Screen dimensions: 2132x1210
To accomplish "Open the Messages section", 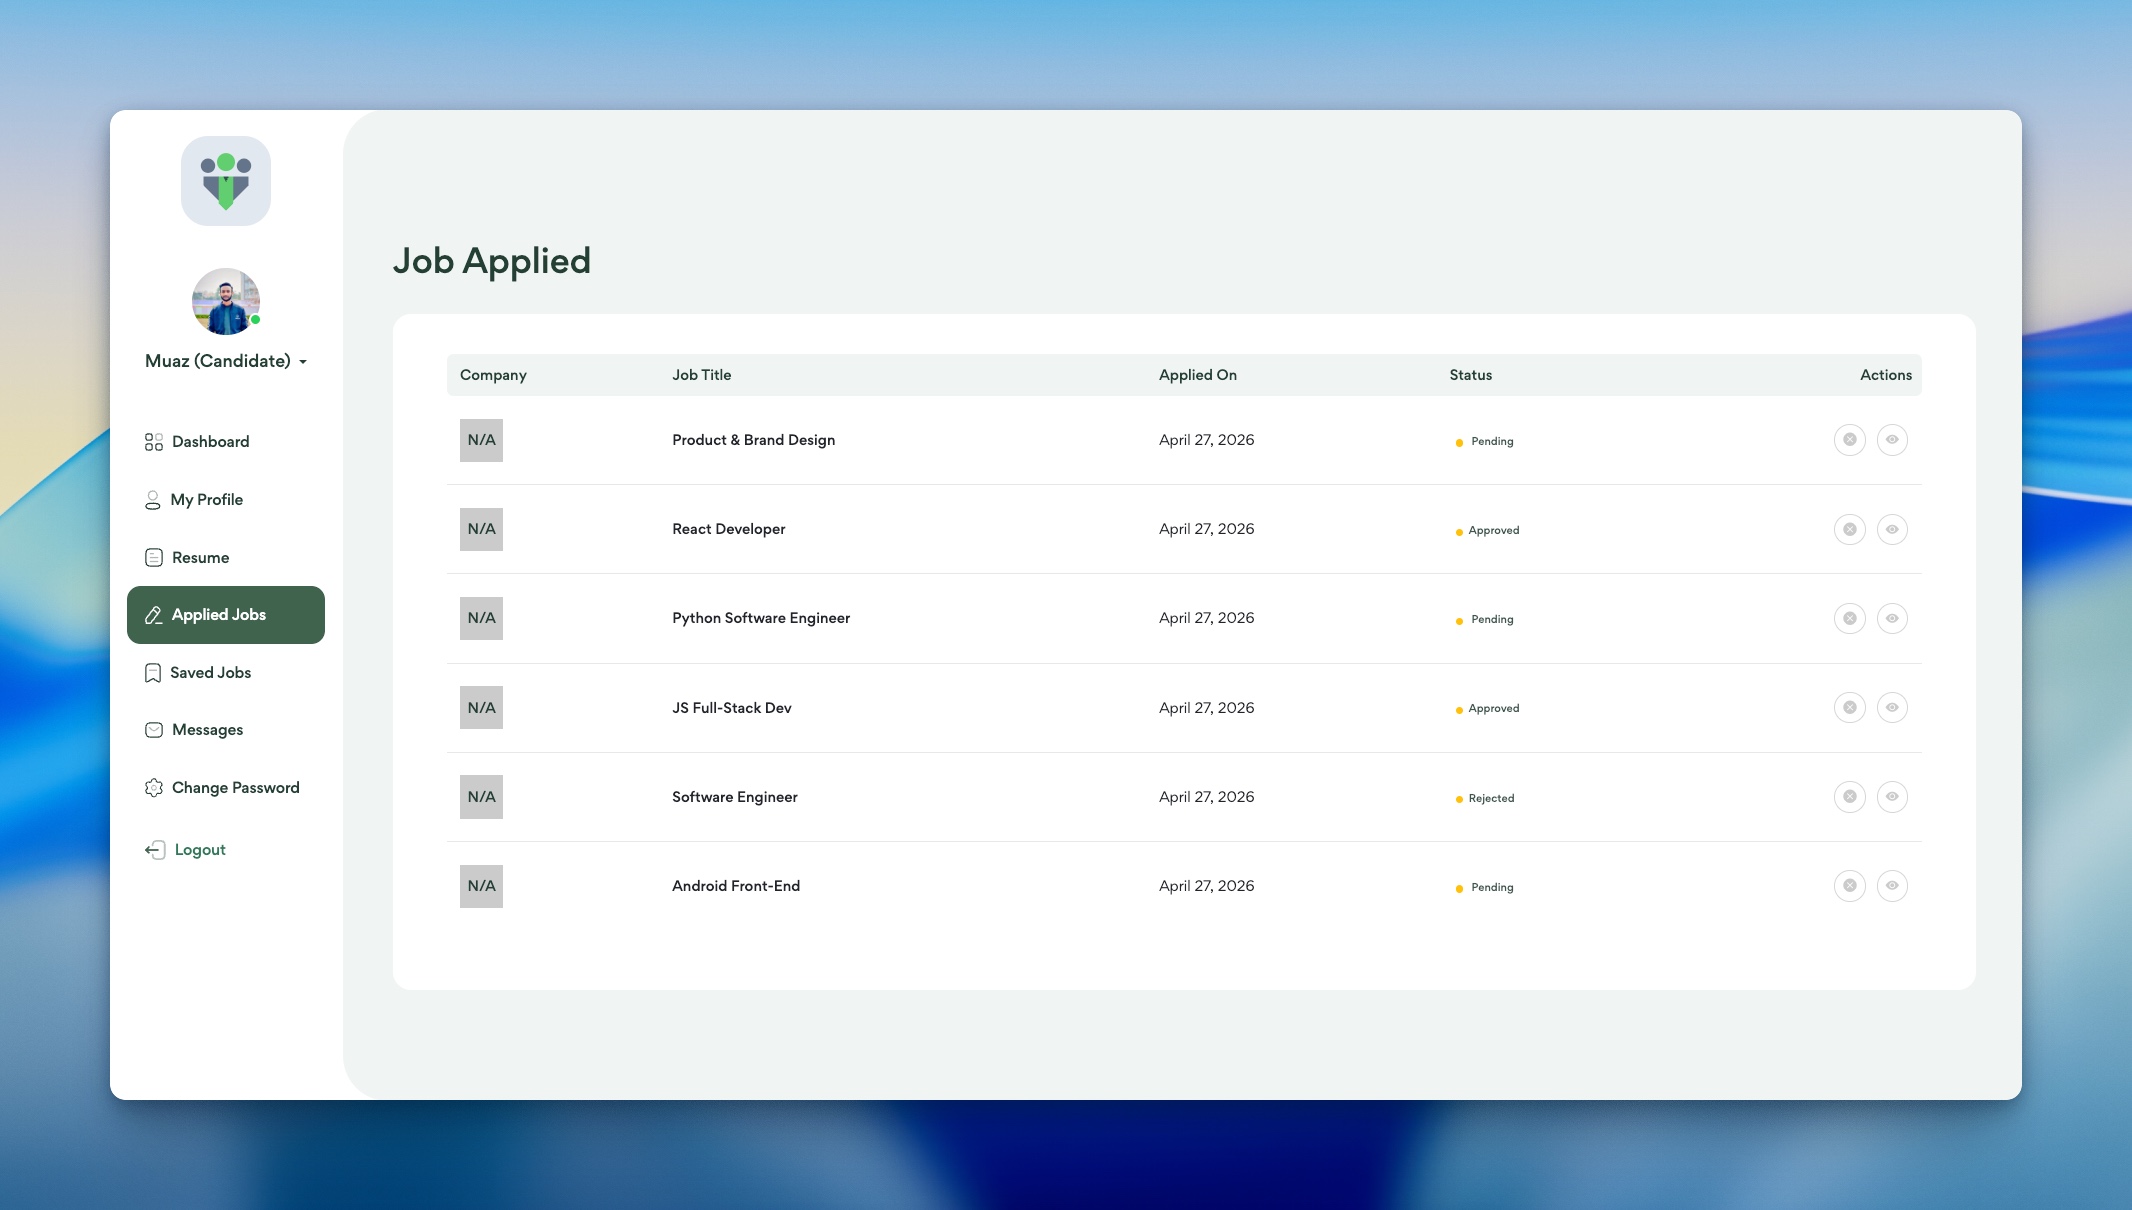I will click(x=207, y=730).
